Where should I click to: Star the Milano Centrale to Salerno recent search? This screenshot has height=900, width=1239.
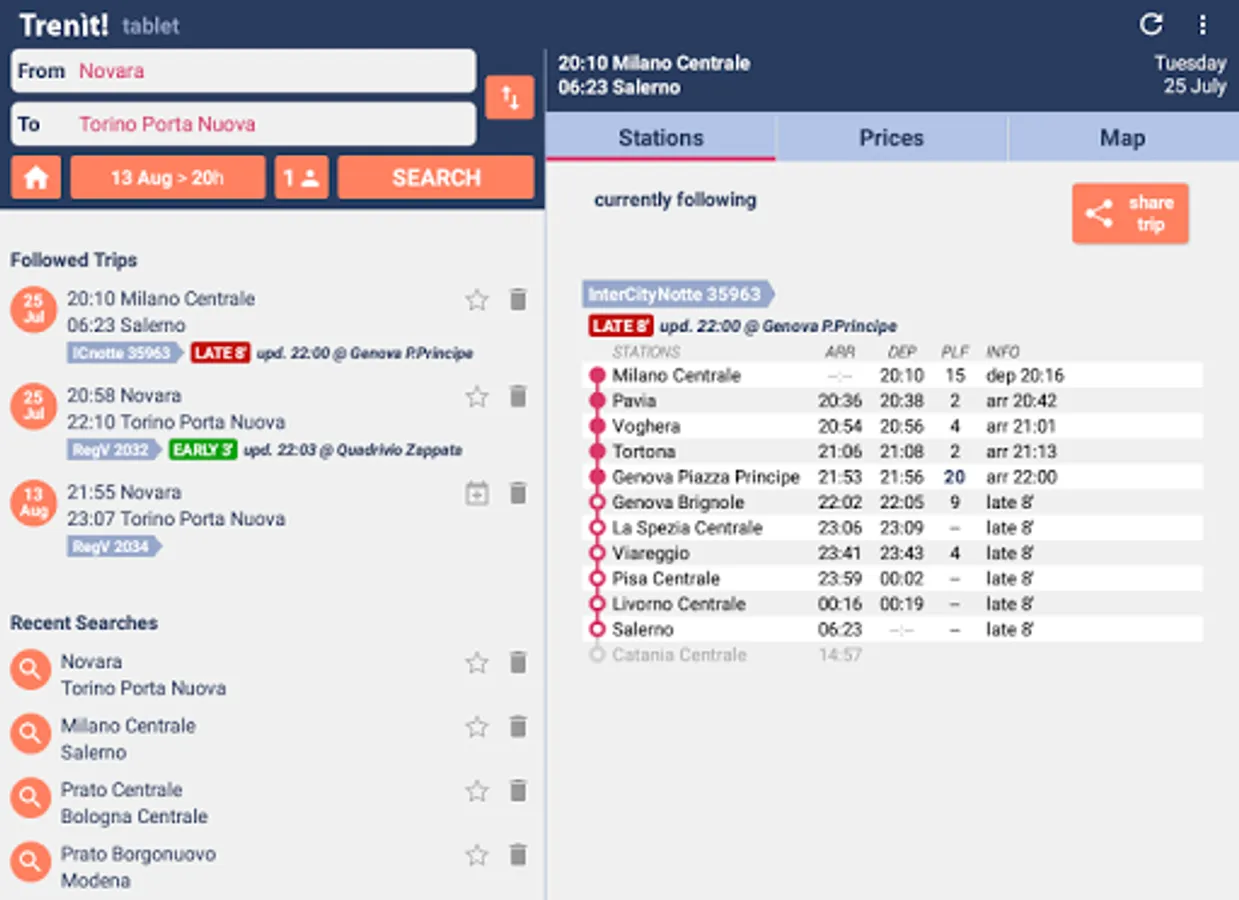477,726
